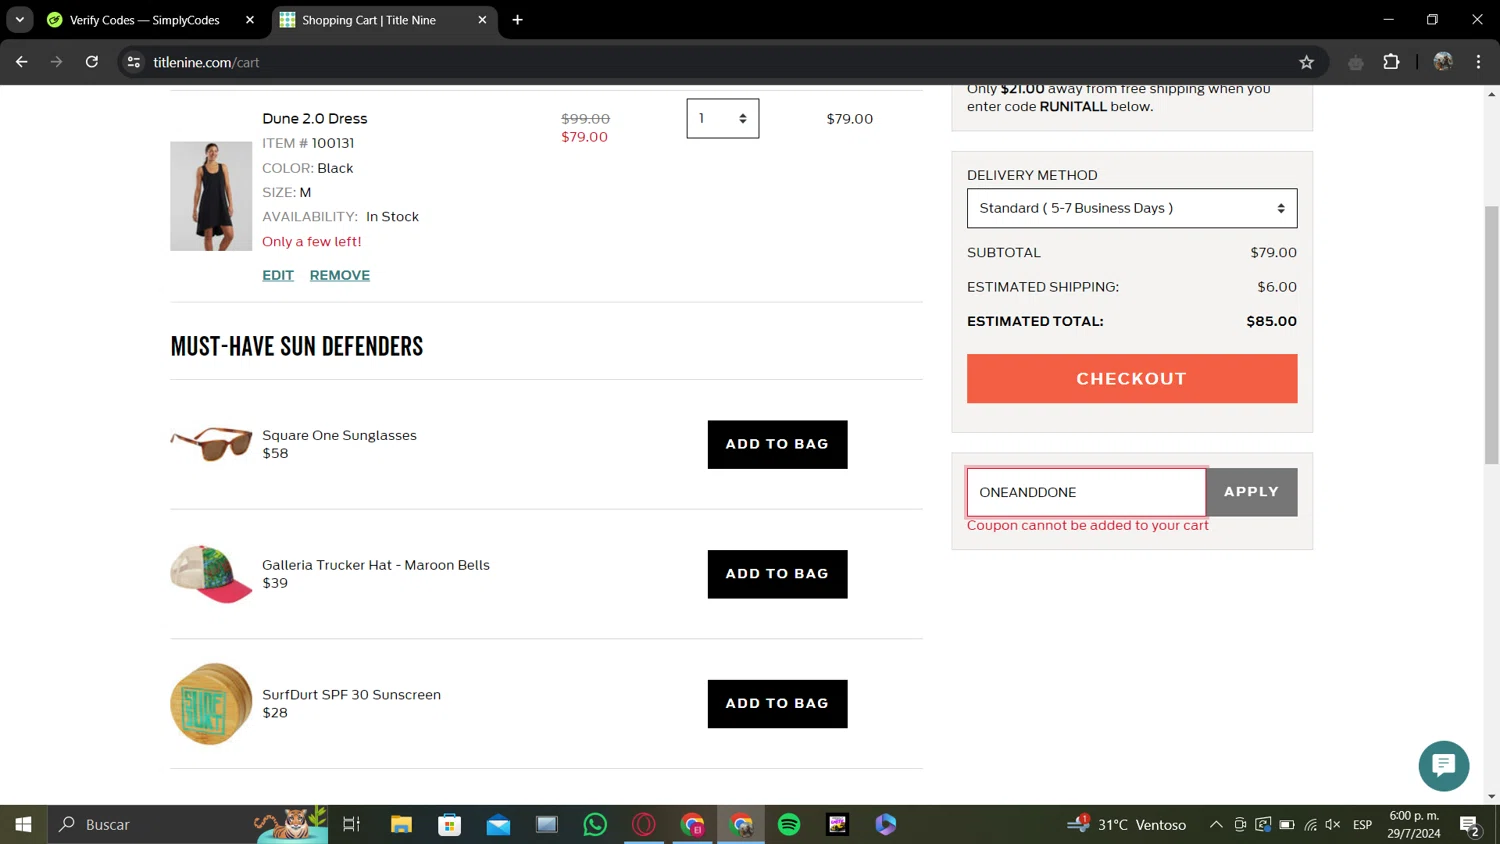The width and height of the screenshot is (1500, 844).
Task: Click the battery status tray icon
Action: point(1287,824)
